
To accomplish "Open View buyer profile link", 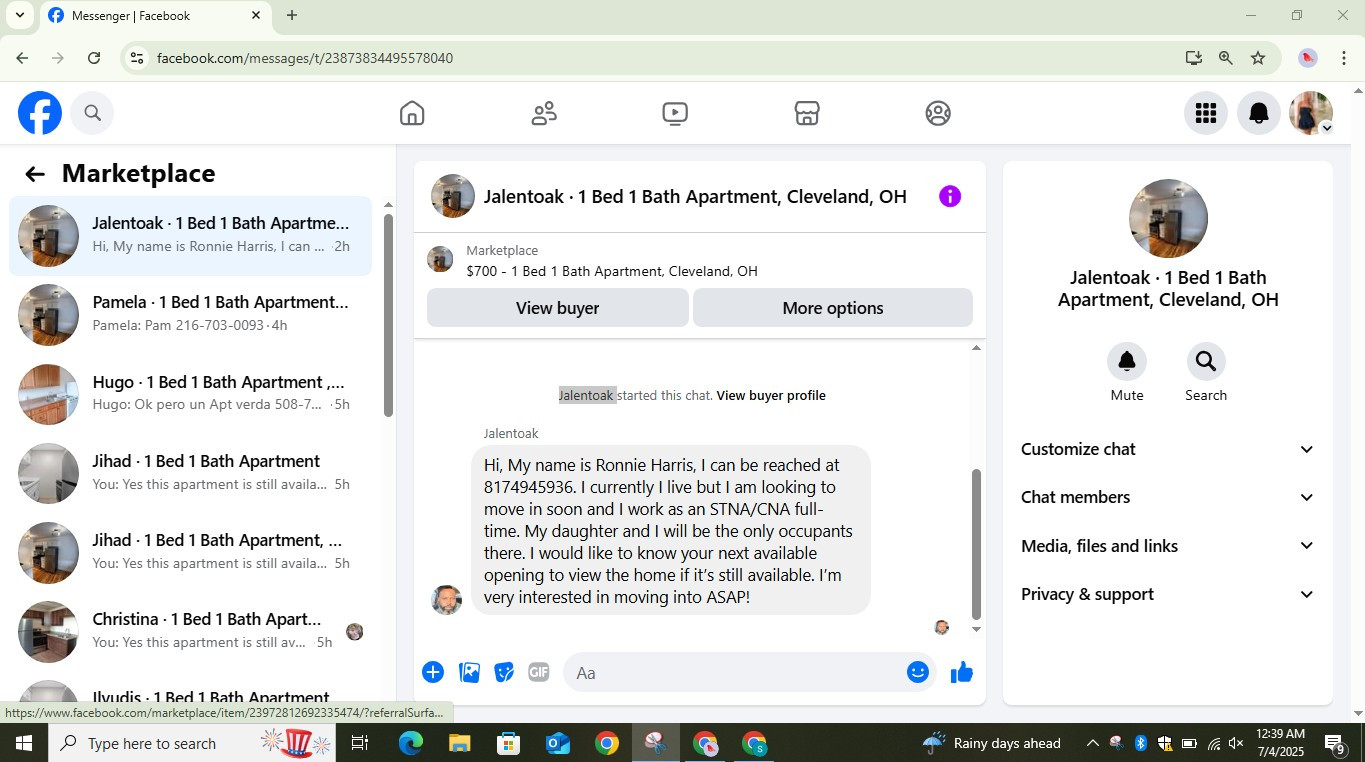I will pos(771,395).
